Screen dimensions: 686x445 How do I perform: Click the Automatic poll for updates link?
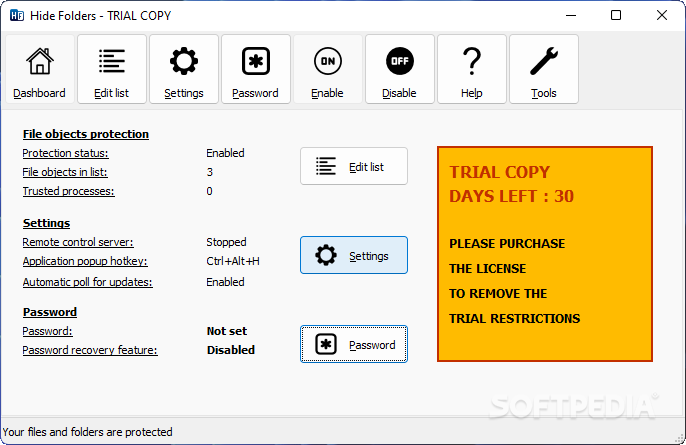coord(88,282)
